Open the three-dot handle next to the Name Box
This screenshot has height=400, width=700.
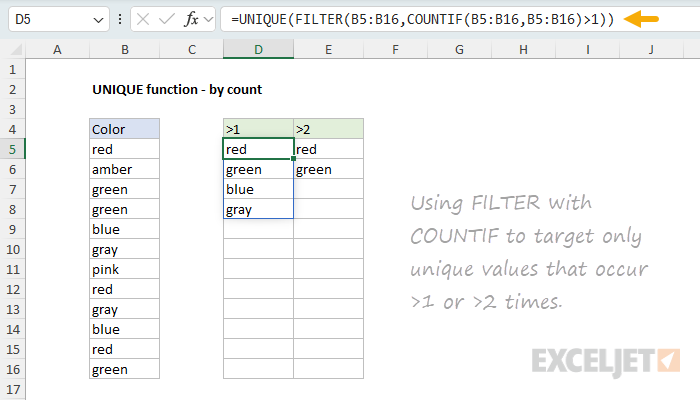tap(120, 19)
